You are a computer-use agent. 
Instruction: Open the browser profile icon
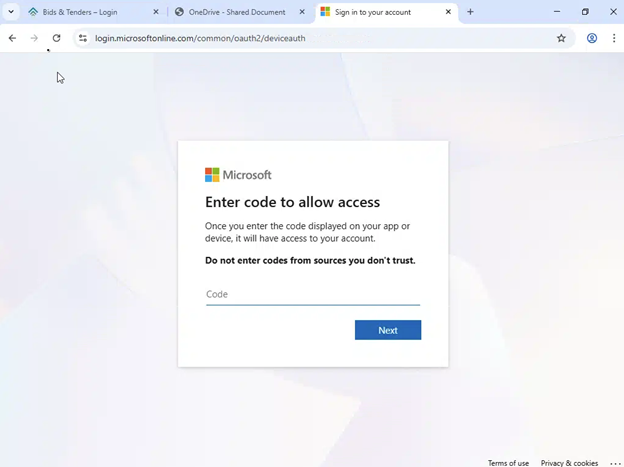point(592,38)
